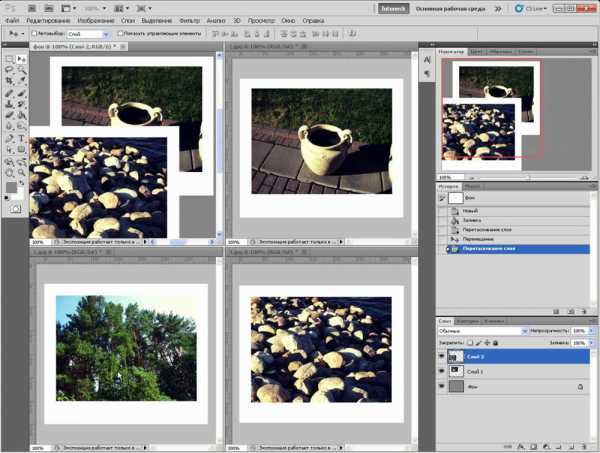Click the new layer icon in Layers panel
The image size is (600, 453).
point(571,447)
